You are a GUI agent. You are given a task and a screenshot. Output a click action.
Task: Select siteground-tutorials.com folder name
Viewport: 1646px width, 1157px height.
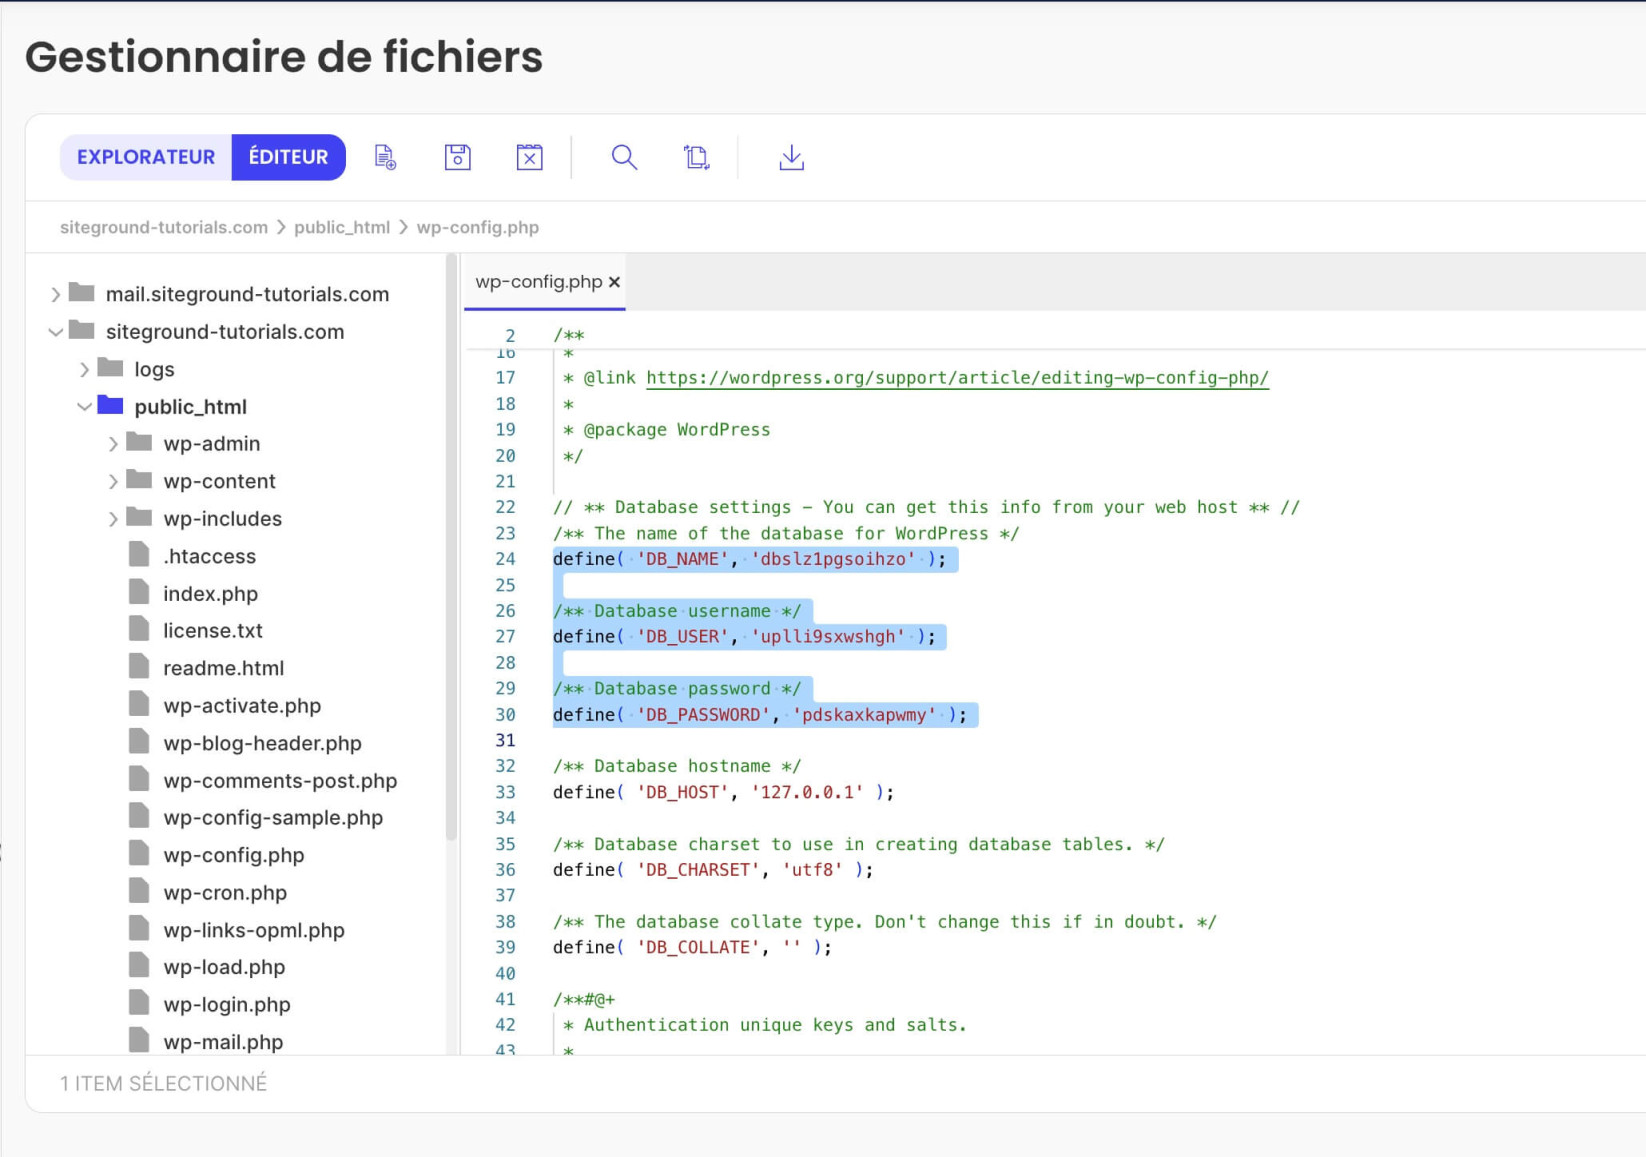pos(225,332)
